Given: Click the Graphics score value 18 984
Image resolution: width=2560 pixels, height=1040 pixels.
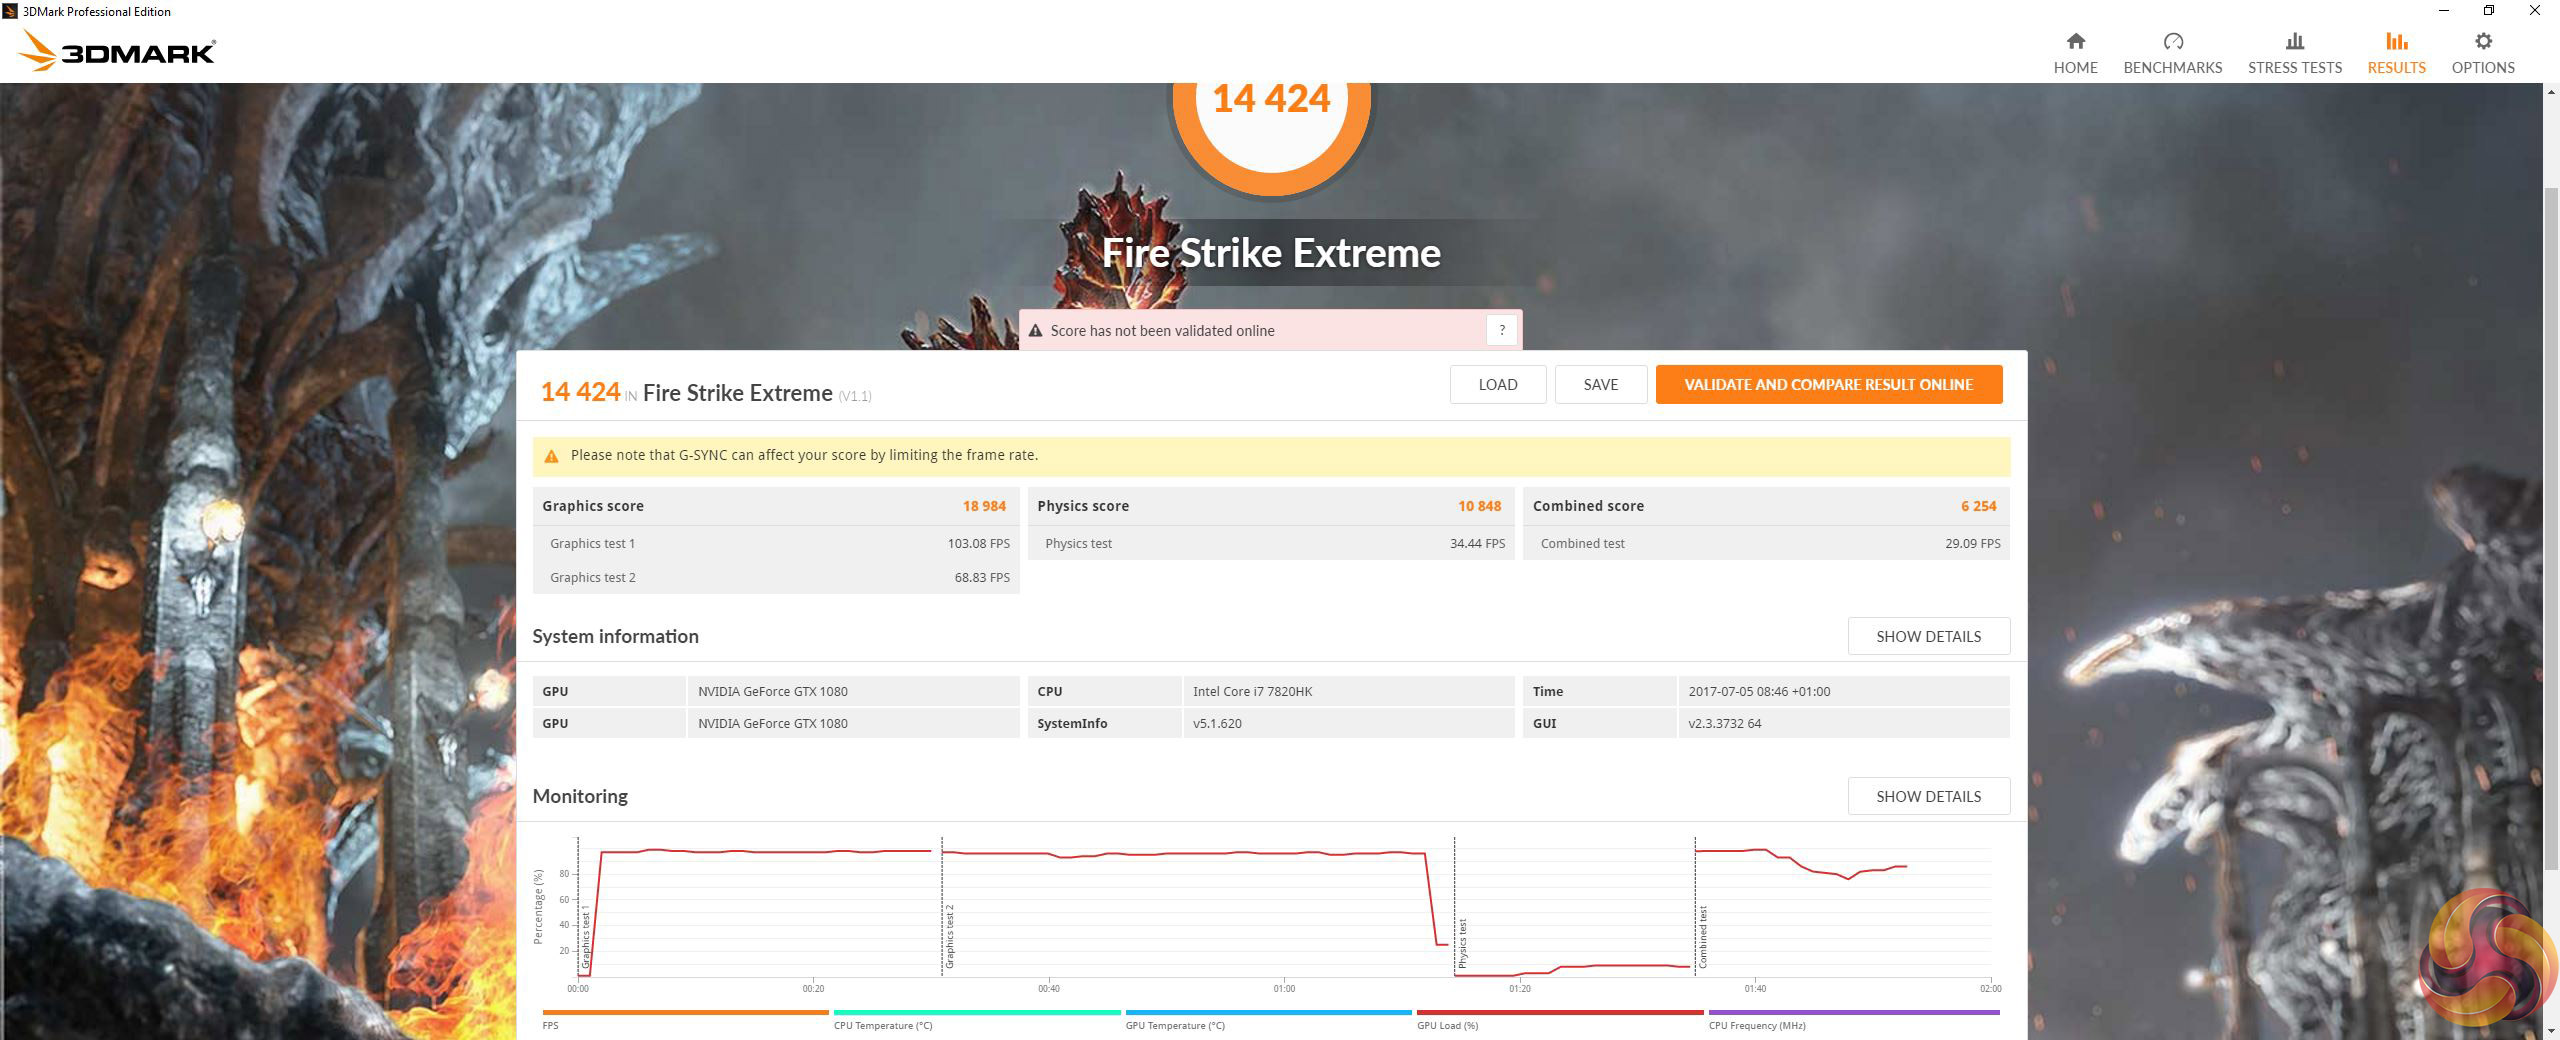Looking at the screenshot, I should click(x=984, y=506).
